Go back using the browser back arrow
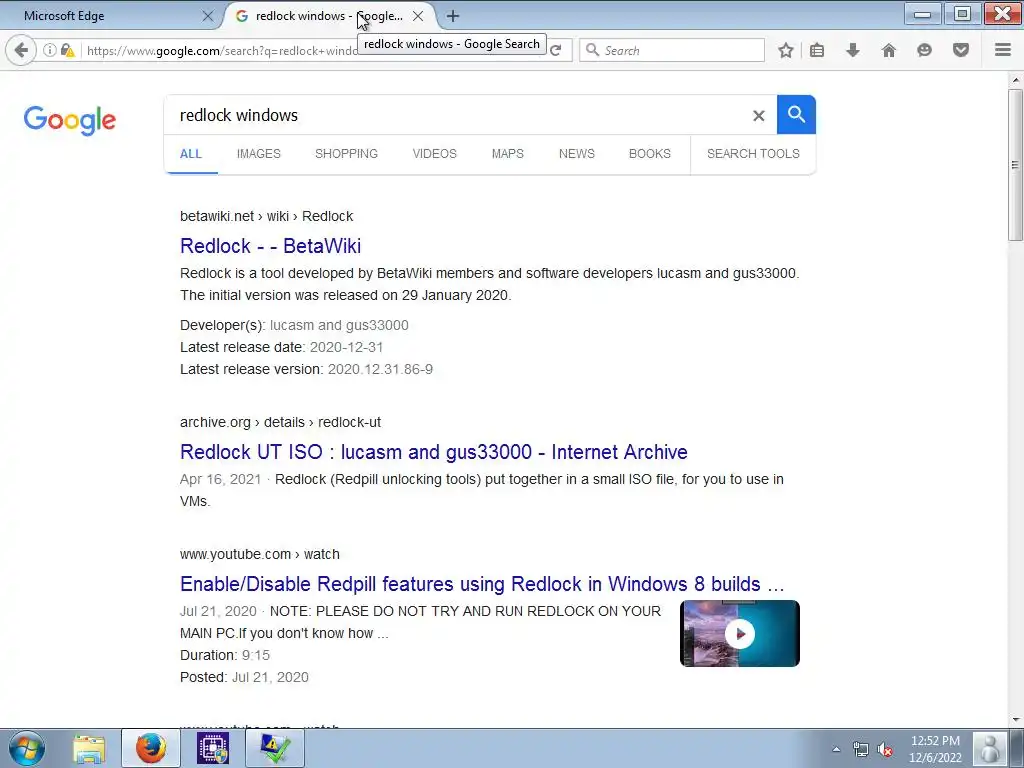 tap(21, 50)
